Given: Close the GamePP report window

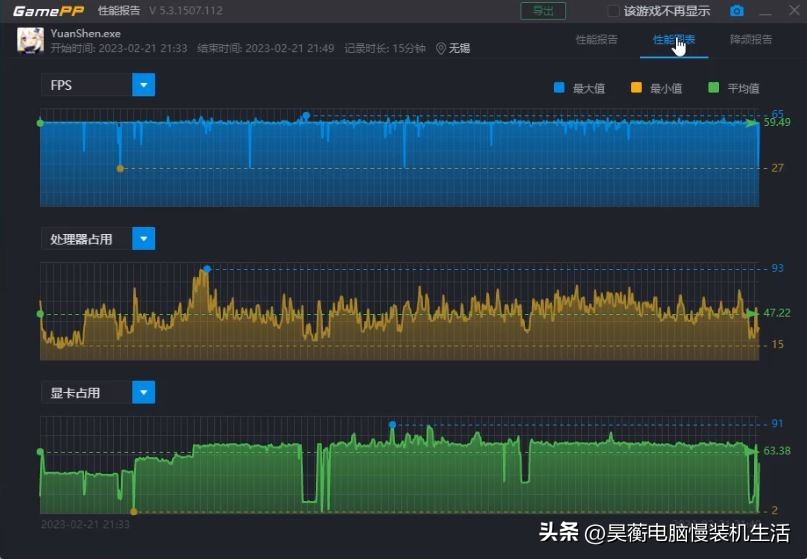Looking at the screenshot, I should coord(794,10).
